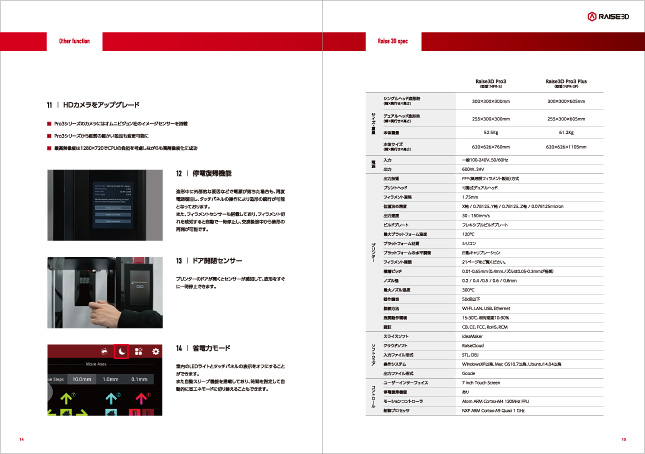
Task: Click the '620×626×1105mm' body size cell
Action: pyautogui.click(x=566, y=147)
